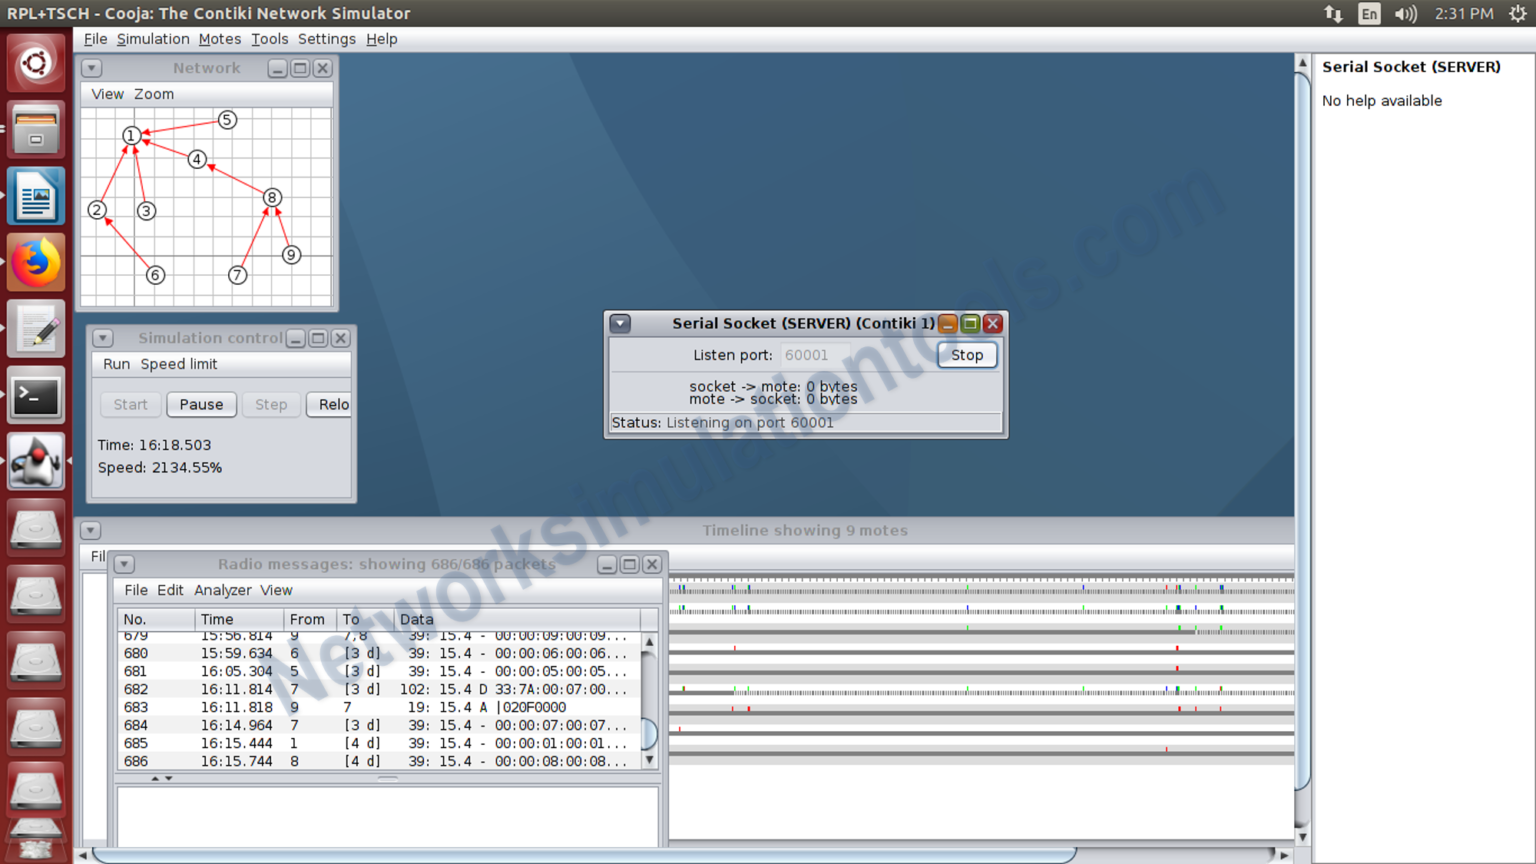Image resolution: width=1536 pixels, height=864 pixels.
Task: Select the En keyboard layout indicator
Action: tap(1369, 13)
